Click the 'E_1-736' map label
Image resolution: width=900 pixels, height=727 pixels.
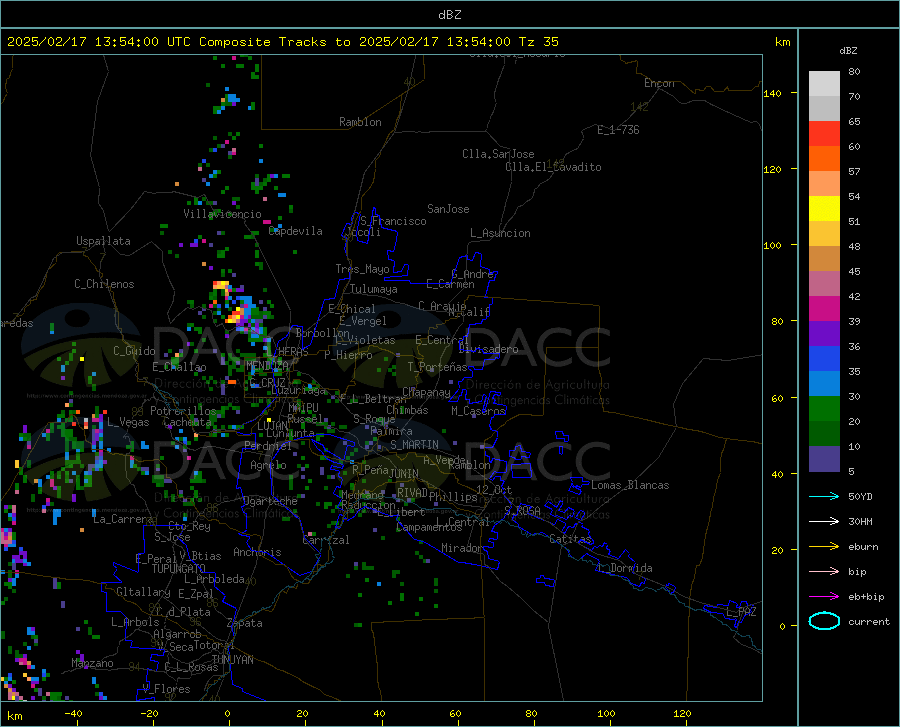click(618, 130)
